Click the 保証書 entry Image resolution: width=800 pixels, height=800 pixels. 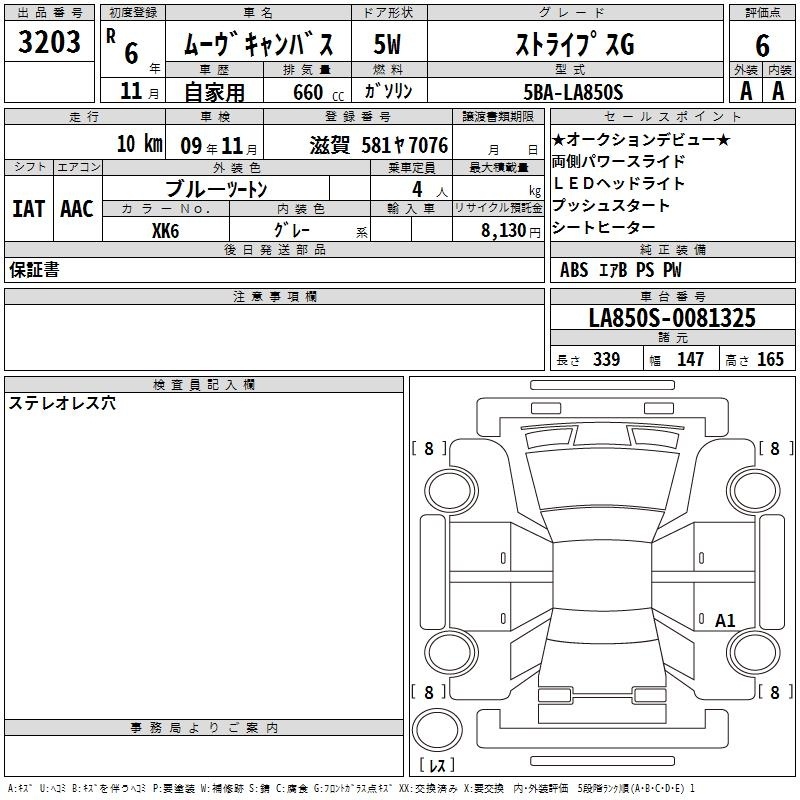[34, 270]
